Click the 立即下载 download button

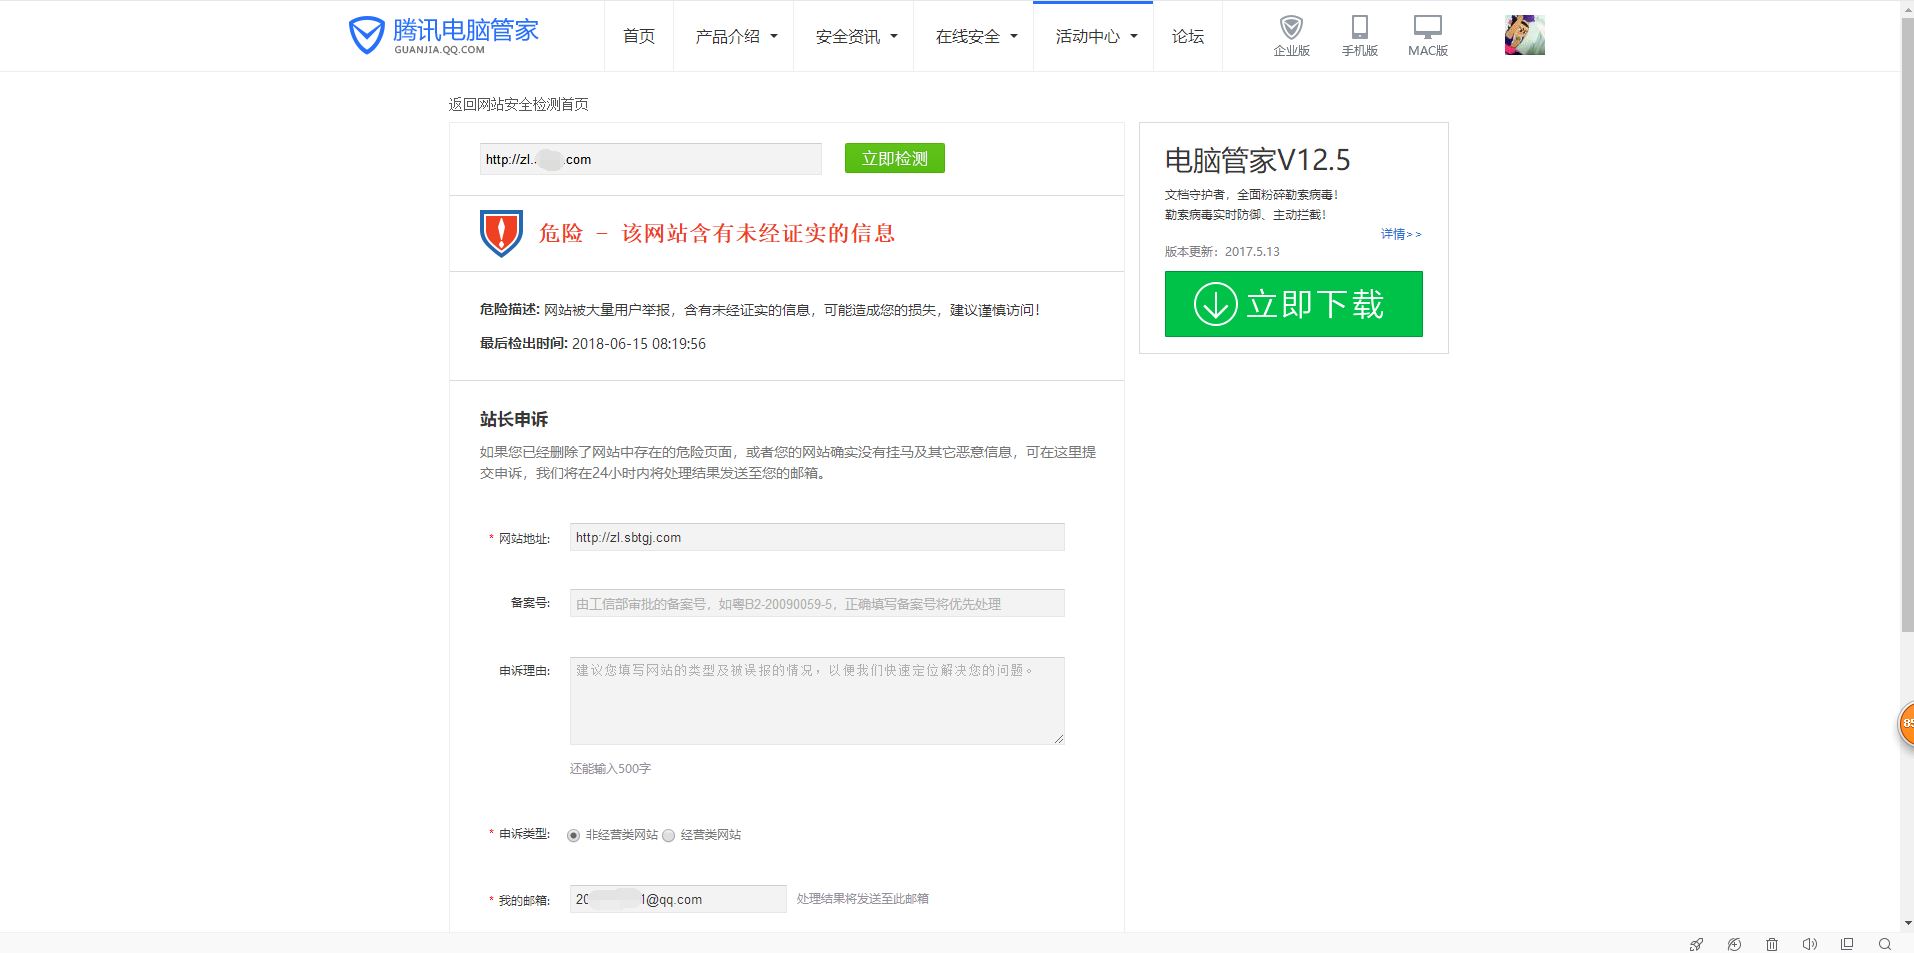pyautogui.click(x=1293, y=304)
